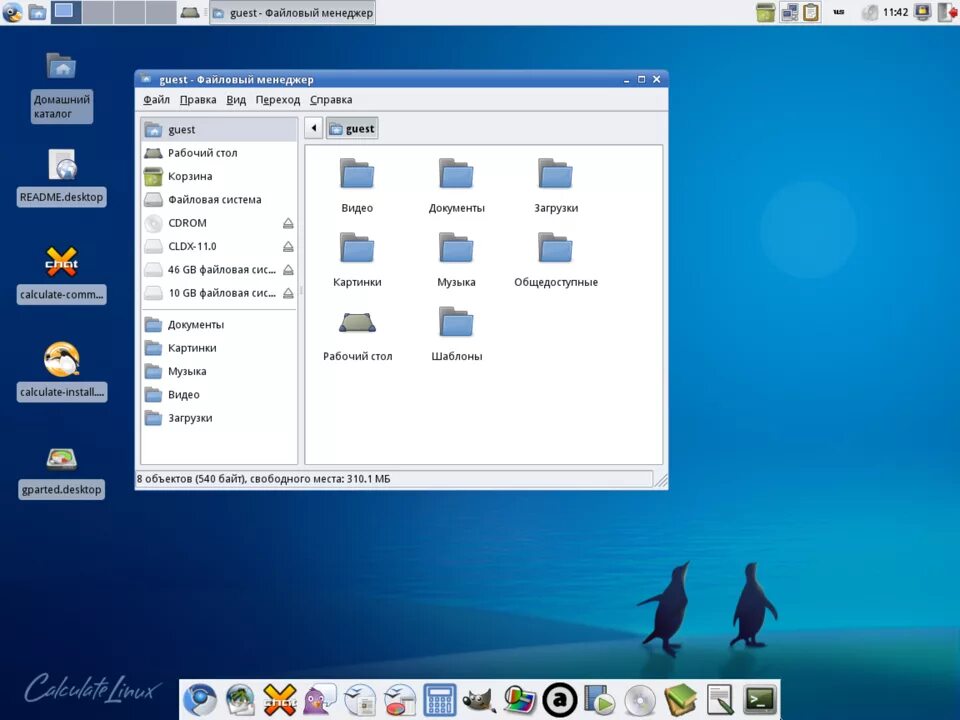The width and height of the screenshot is (960, 720).
Task: Select the Видео folder in main pane
Action: [357, 186]
